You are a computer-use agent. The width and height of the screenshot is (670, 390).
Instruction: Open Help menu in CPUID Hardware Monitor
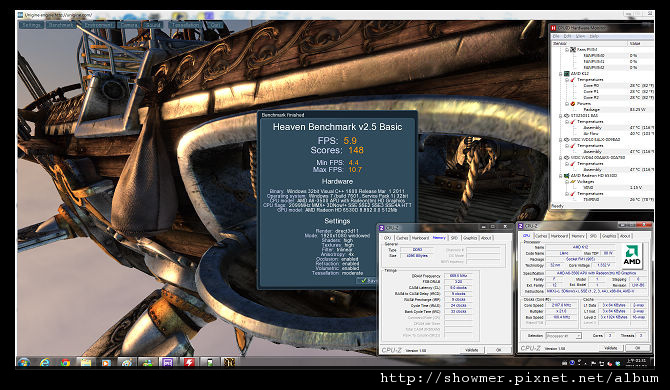(594, 36)
